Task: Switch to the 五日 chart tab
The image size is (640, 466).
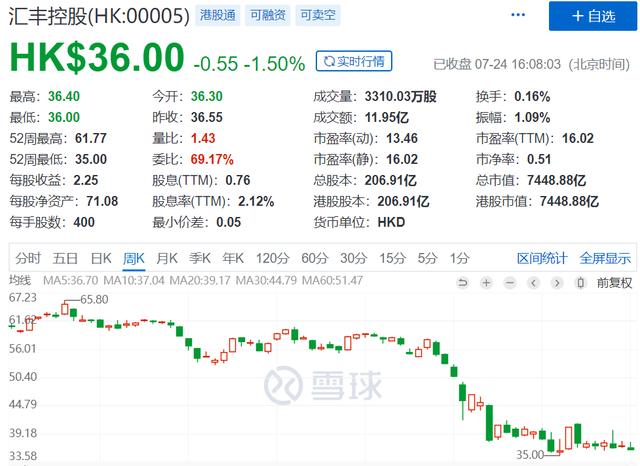Action: pyautogui.click(x=65, y=258)
